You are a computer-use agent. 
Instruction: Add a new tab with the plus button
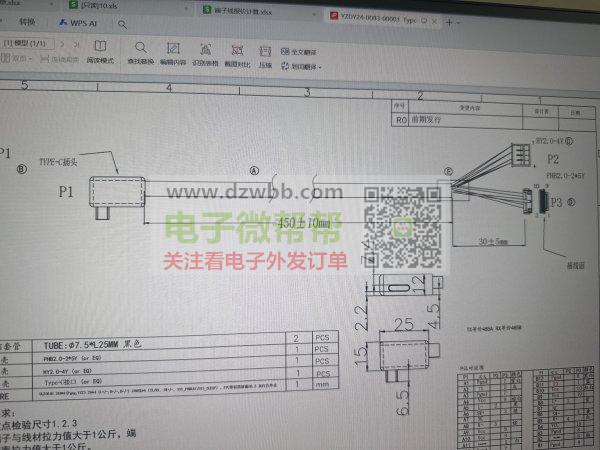(449, 22)
